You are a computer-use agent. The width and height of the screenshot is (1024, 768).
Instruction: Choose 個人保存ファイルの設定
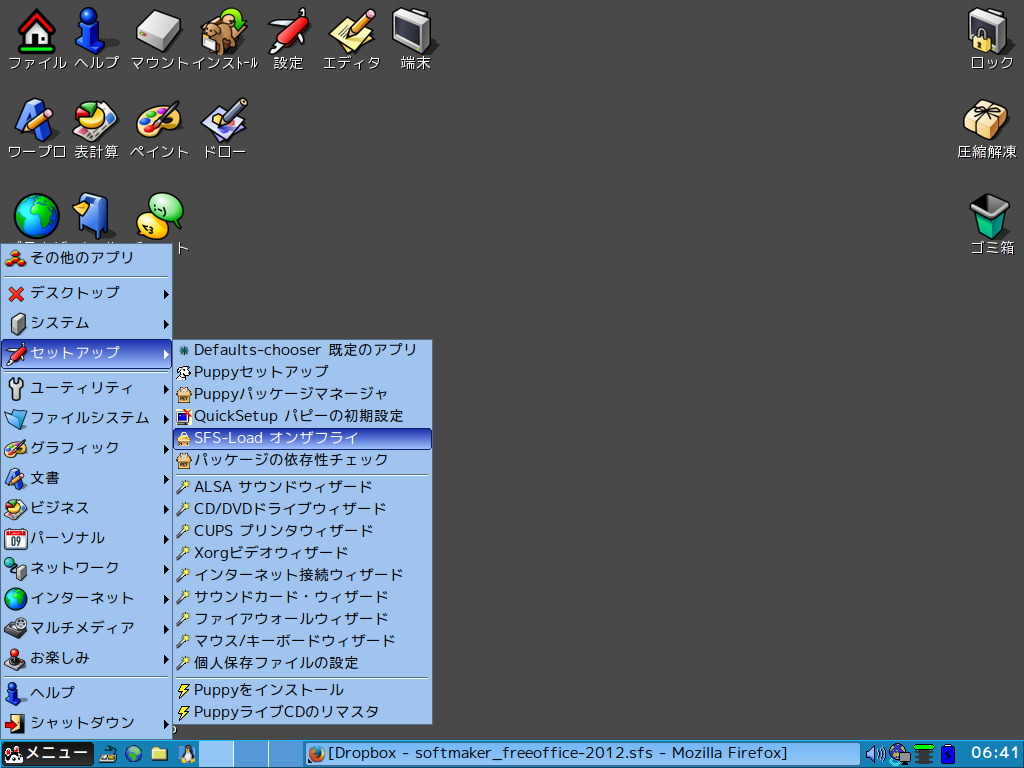click(302, 664)
